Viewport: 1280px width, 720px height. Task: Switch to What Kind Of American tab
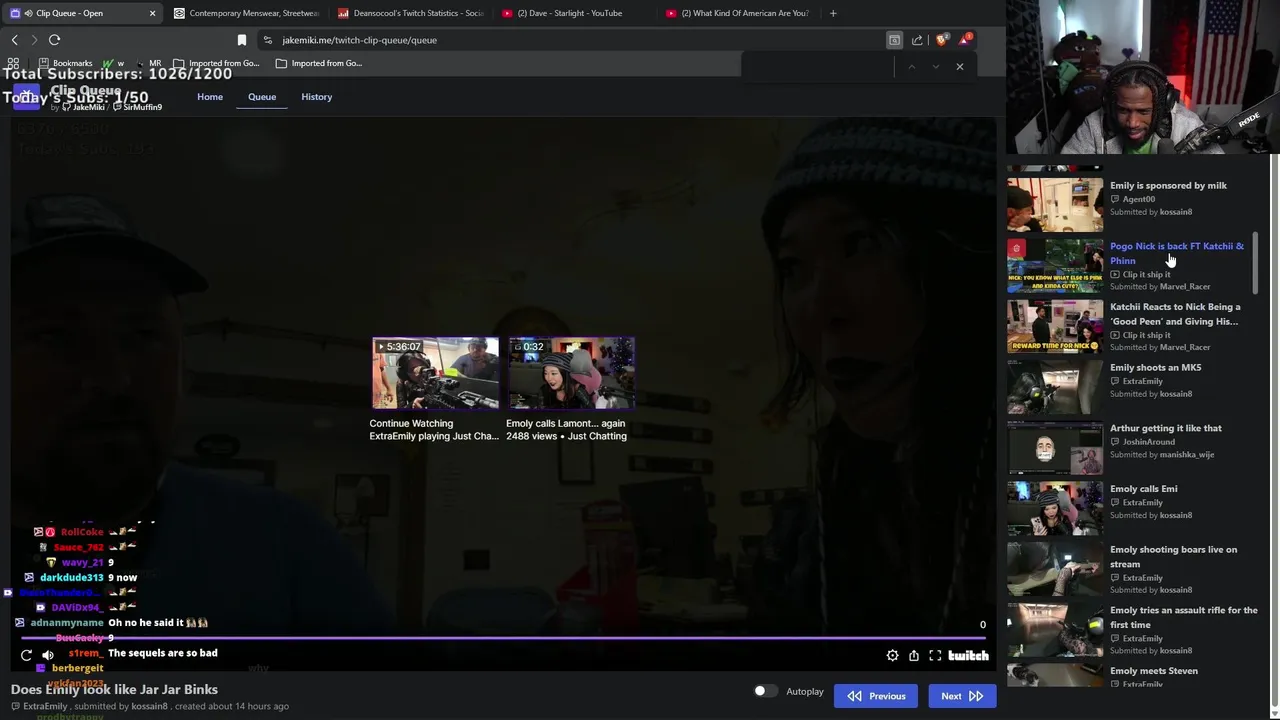738,13
